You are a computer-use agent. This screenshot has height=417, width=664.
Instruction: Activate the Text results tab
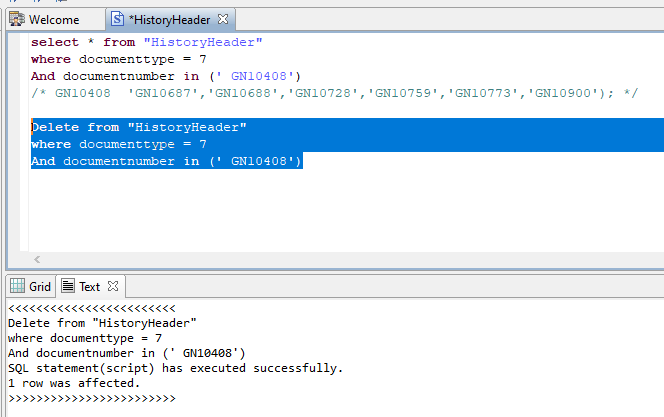[89, 286]
